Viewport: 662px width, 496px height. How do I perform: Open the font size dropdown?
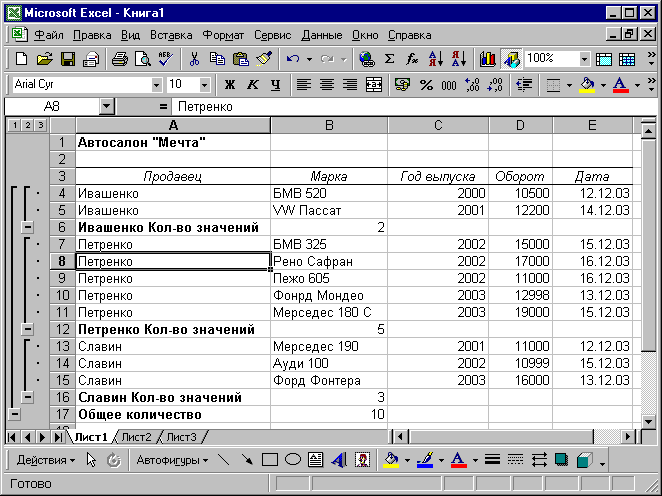point(204,85)
